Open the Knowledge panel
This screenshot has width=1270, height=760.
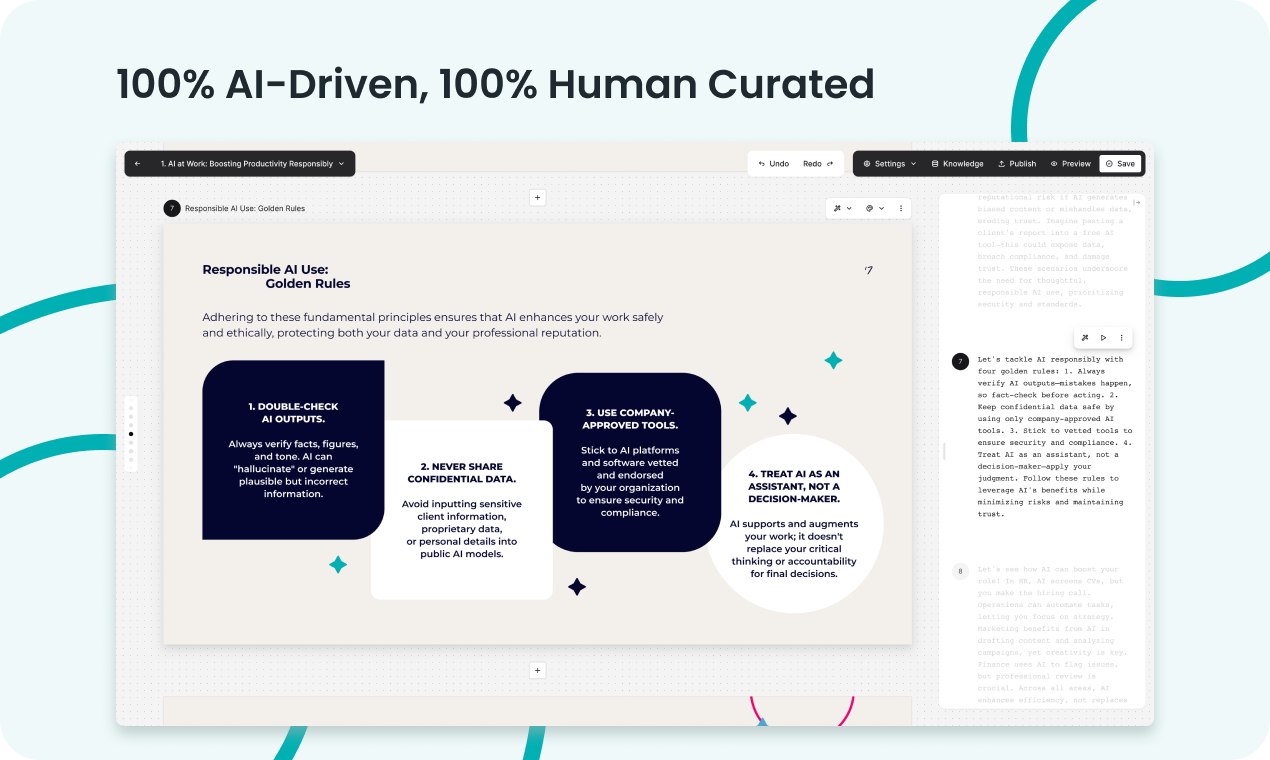click(957, 164)
